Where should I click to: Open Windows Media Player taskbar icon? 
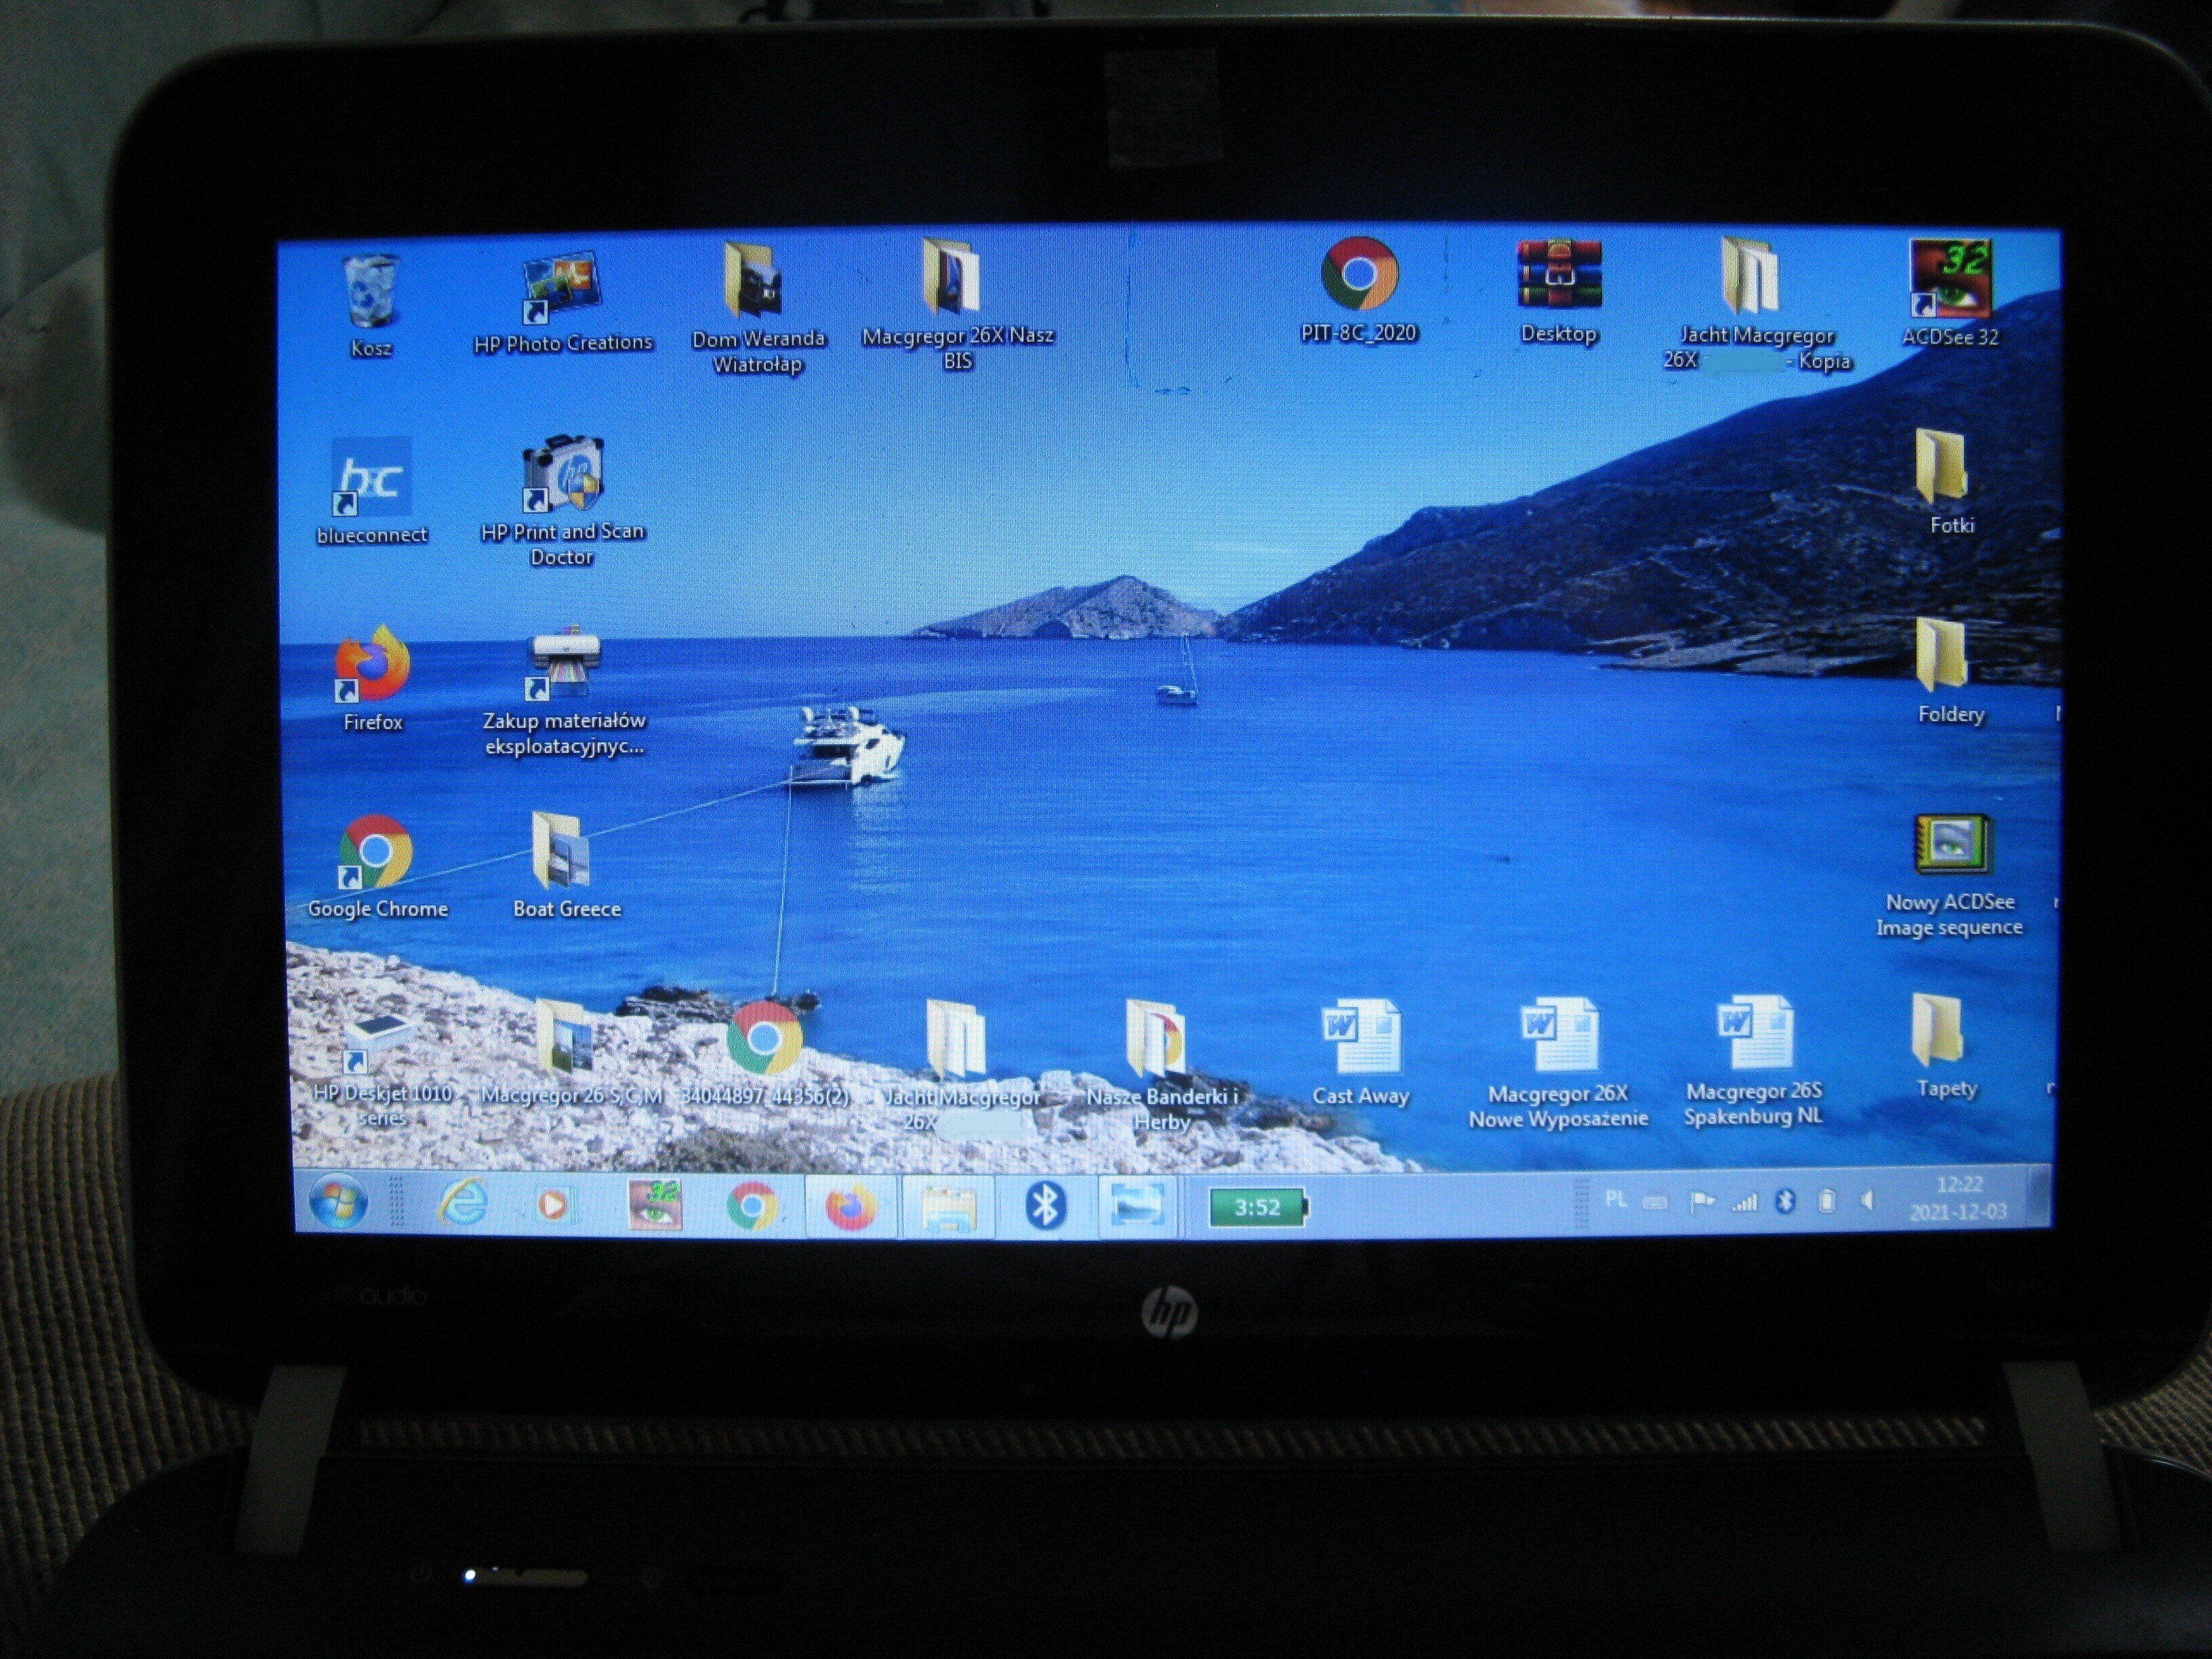(x=553, y=1204)
